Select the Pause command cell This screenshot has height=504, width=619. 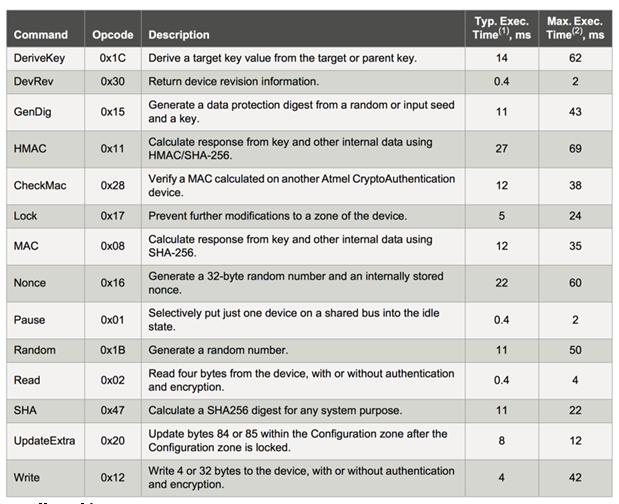(x=30, y=320)
